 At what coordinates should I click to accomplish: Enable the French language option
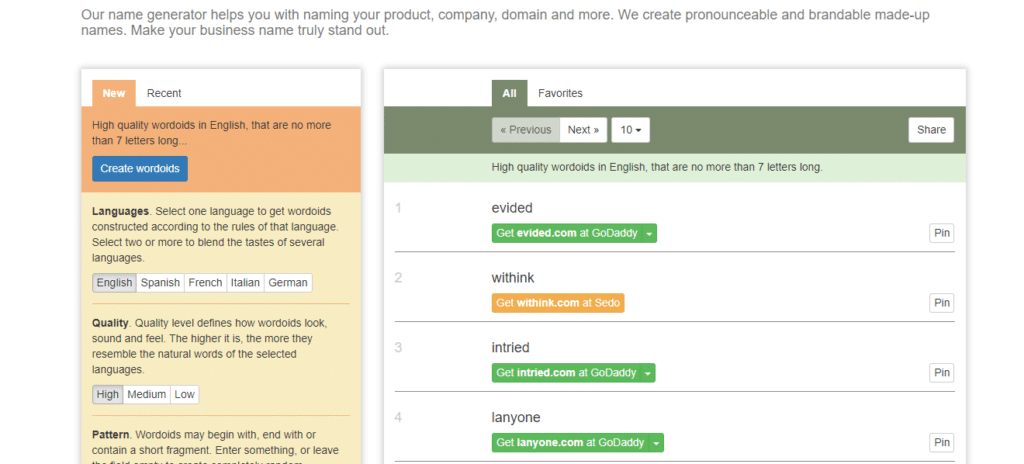205,283
